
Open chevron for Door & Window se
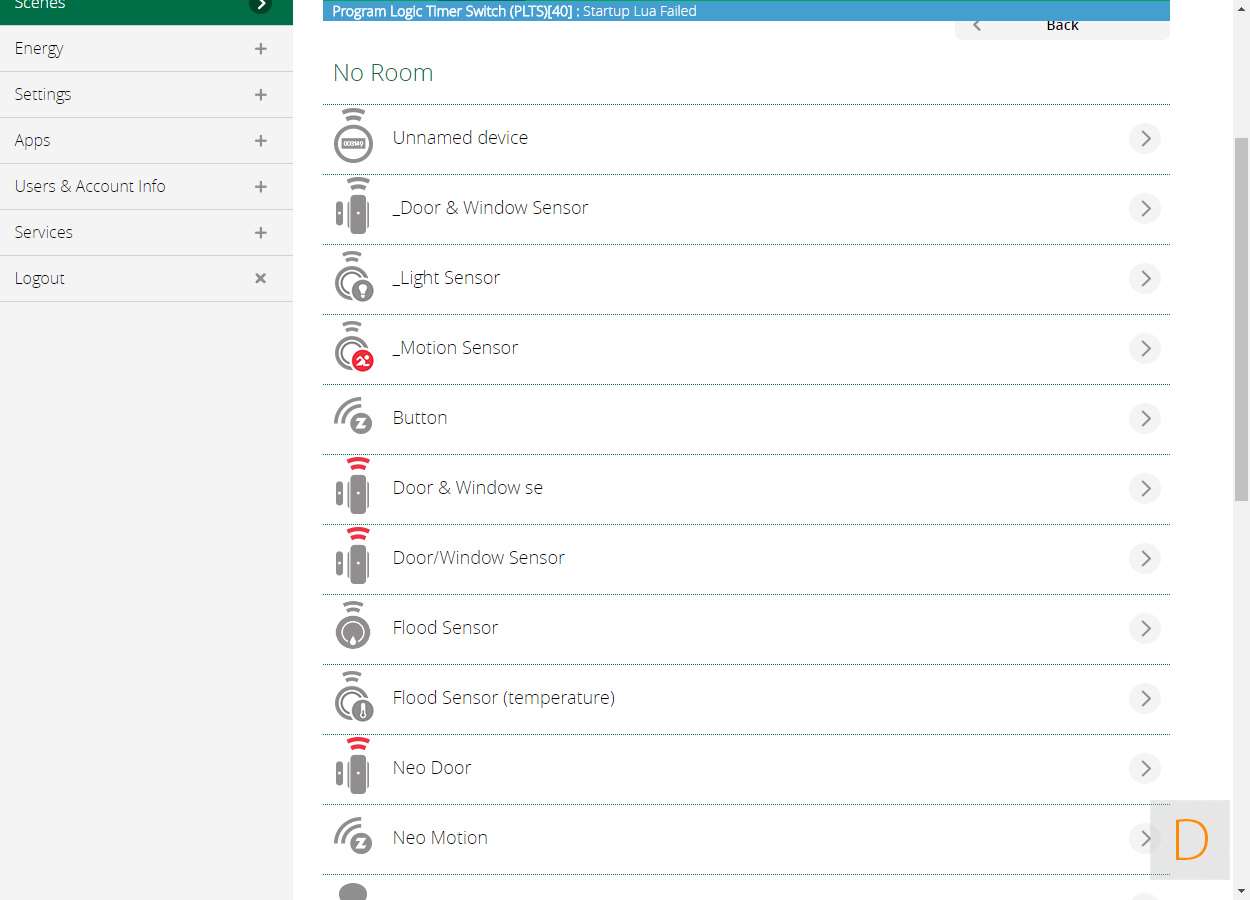tap(1145, 488)
